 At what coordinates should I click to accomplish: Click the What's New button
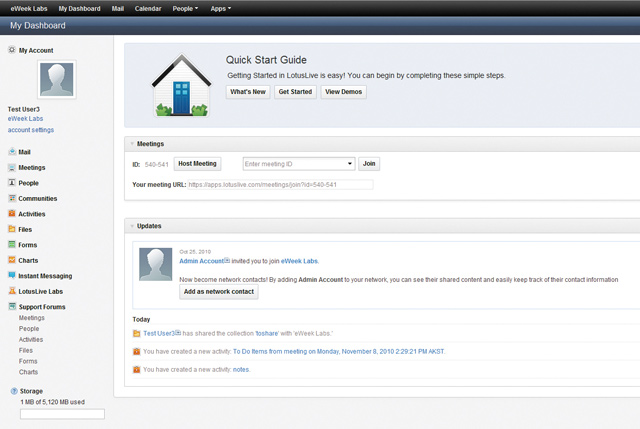[x=248, y=92]
